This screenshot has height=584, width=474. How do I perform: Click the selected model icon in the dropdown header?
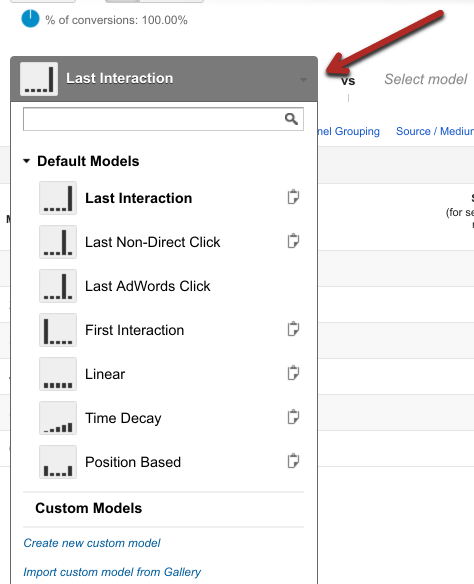click(x=39, y=79)
